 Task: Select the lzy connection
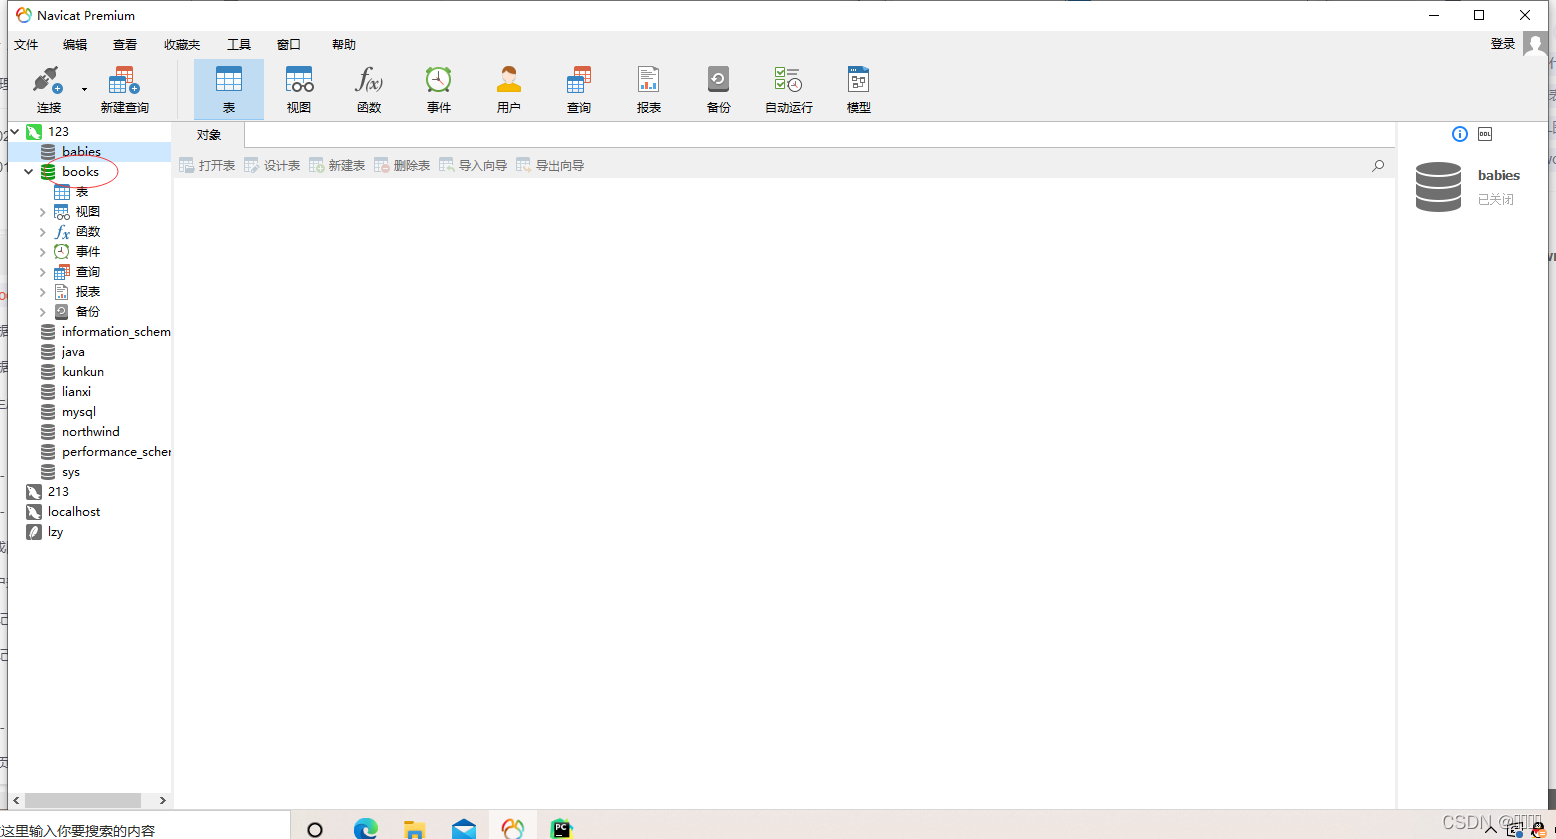[55, 532]
